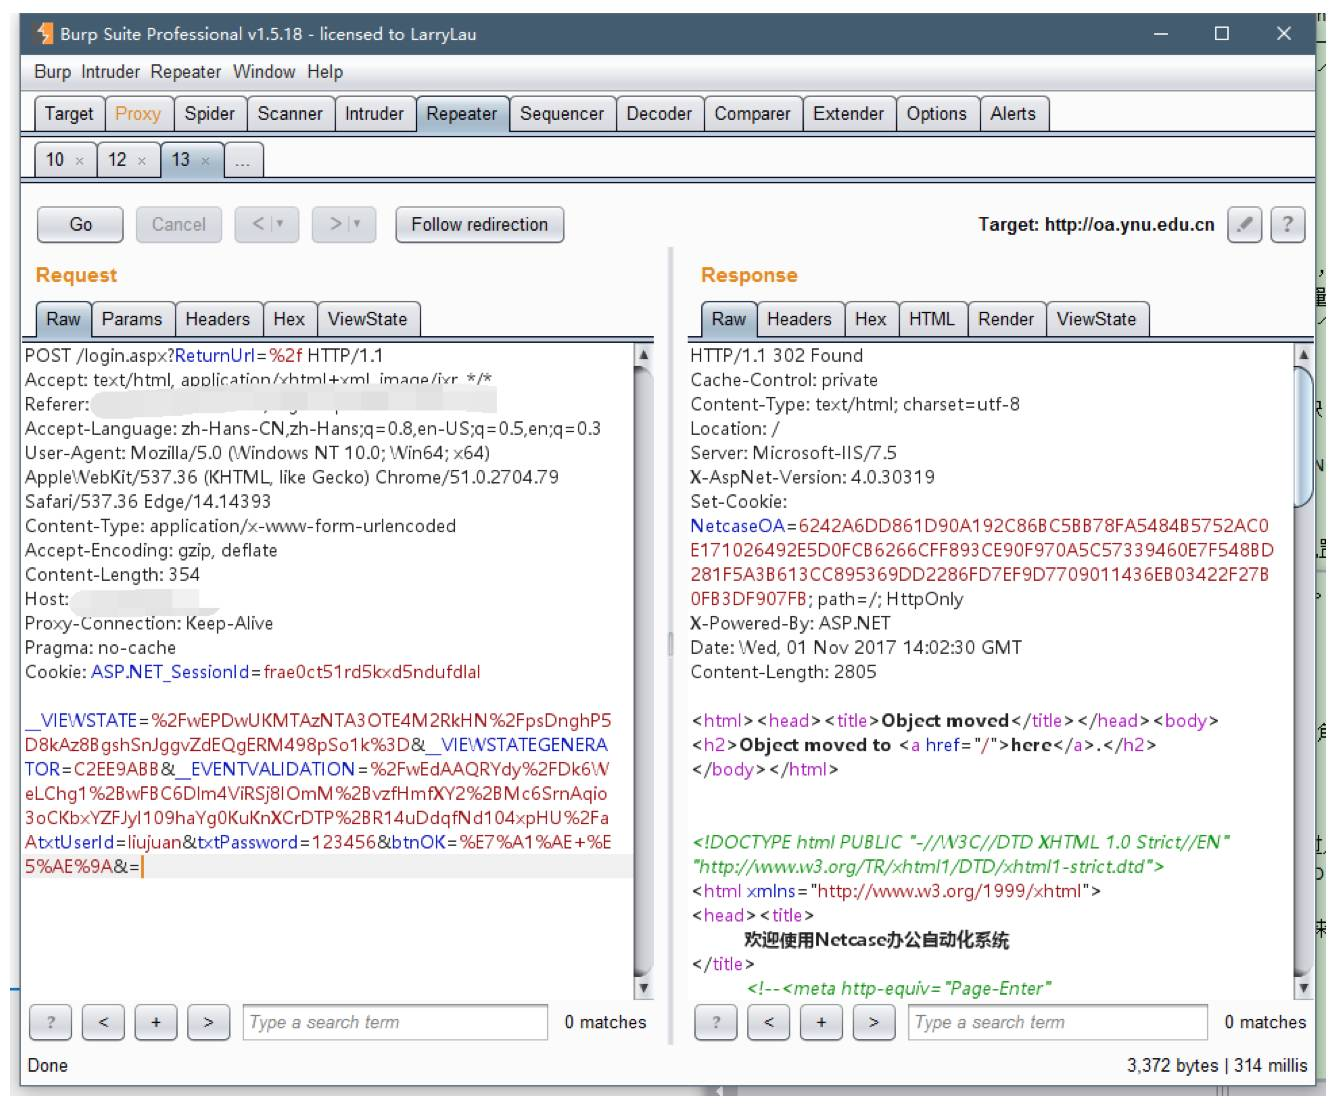This screenshot has width=1340, height=1106.
Task: Click plus options button in request search
Action: click(x=155, y=1022)
